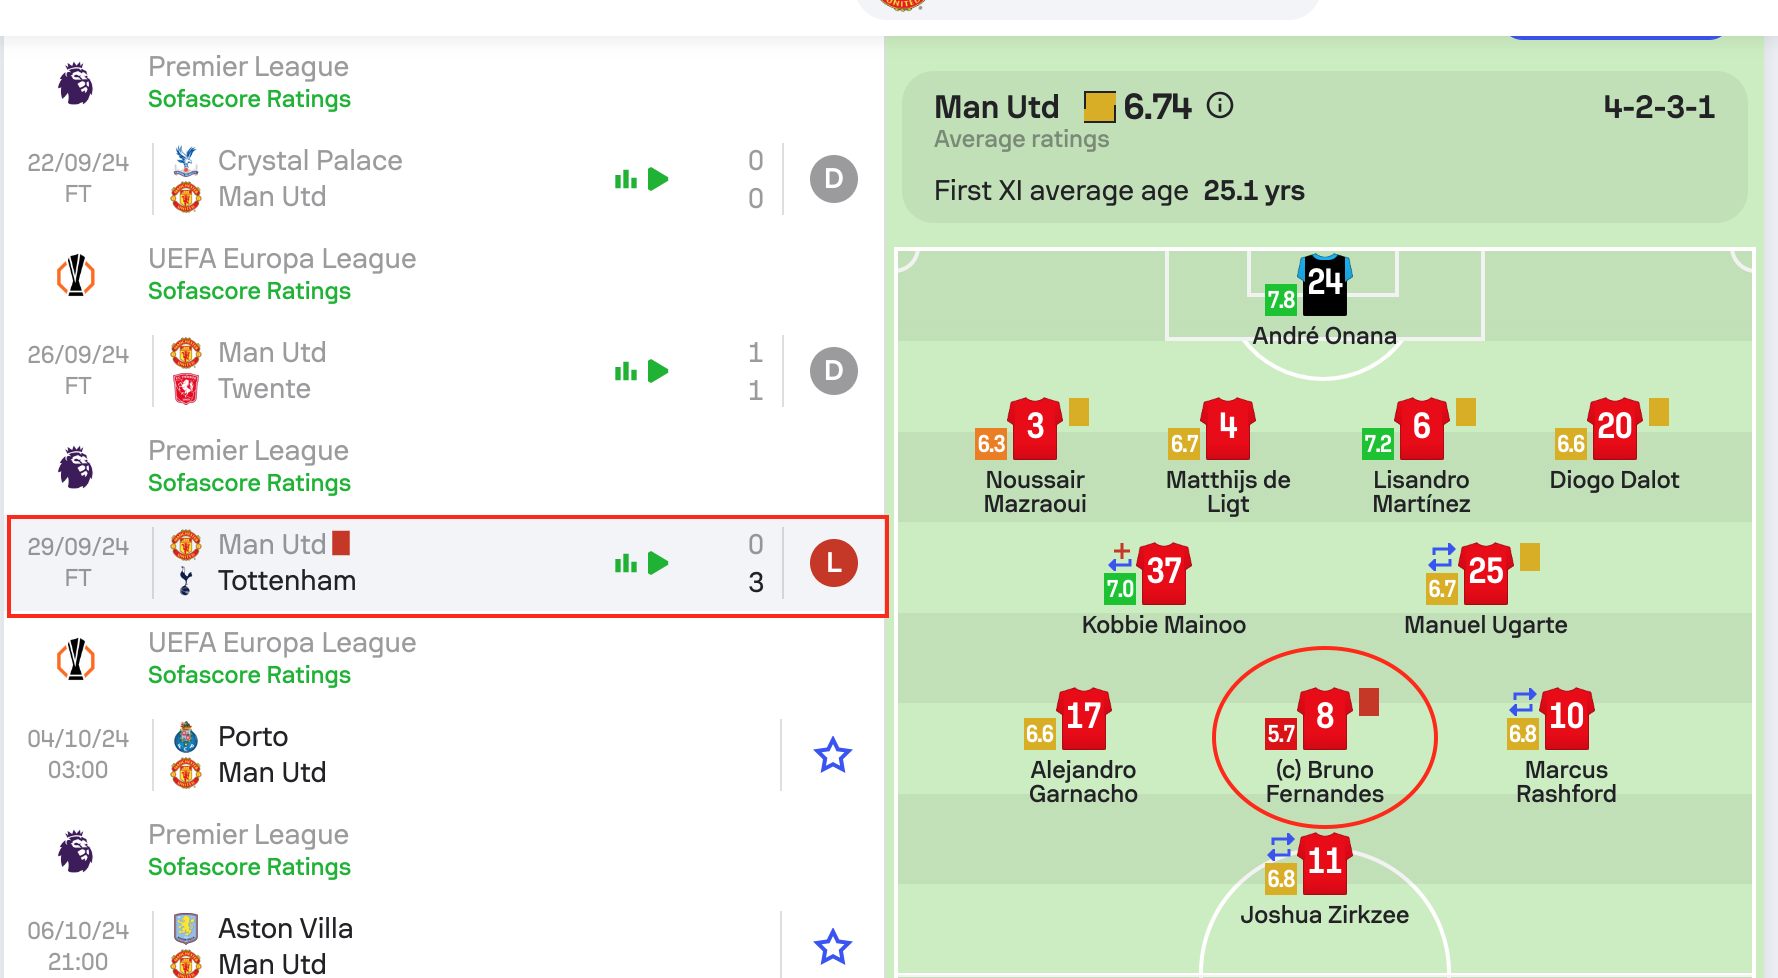The height and width of the screenshot is (978, 1778).
Task: Open Kobbie Mainoo's player shirt 37
Action: pos(1164,573)
